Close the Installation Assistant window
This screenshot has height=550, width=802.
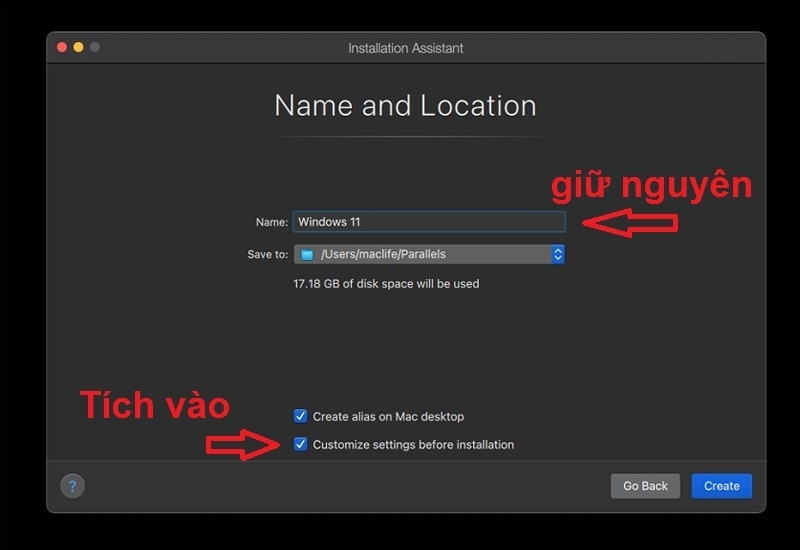62,47
